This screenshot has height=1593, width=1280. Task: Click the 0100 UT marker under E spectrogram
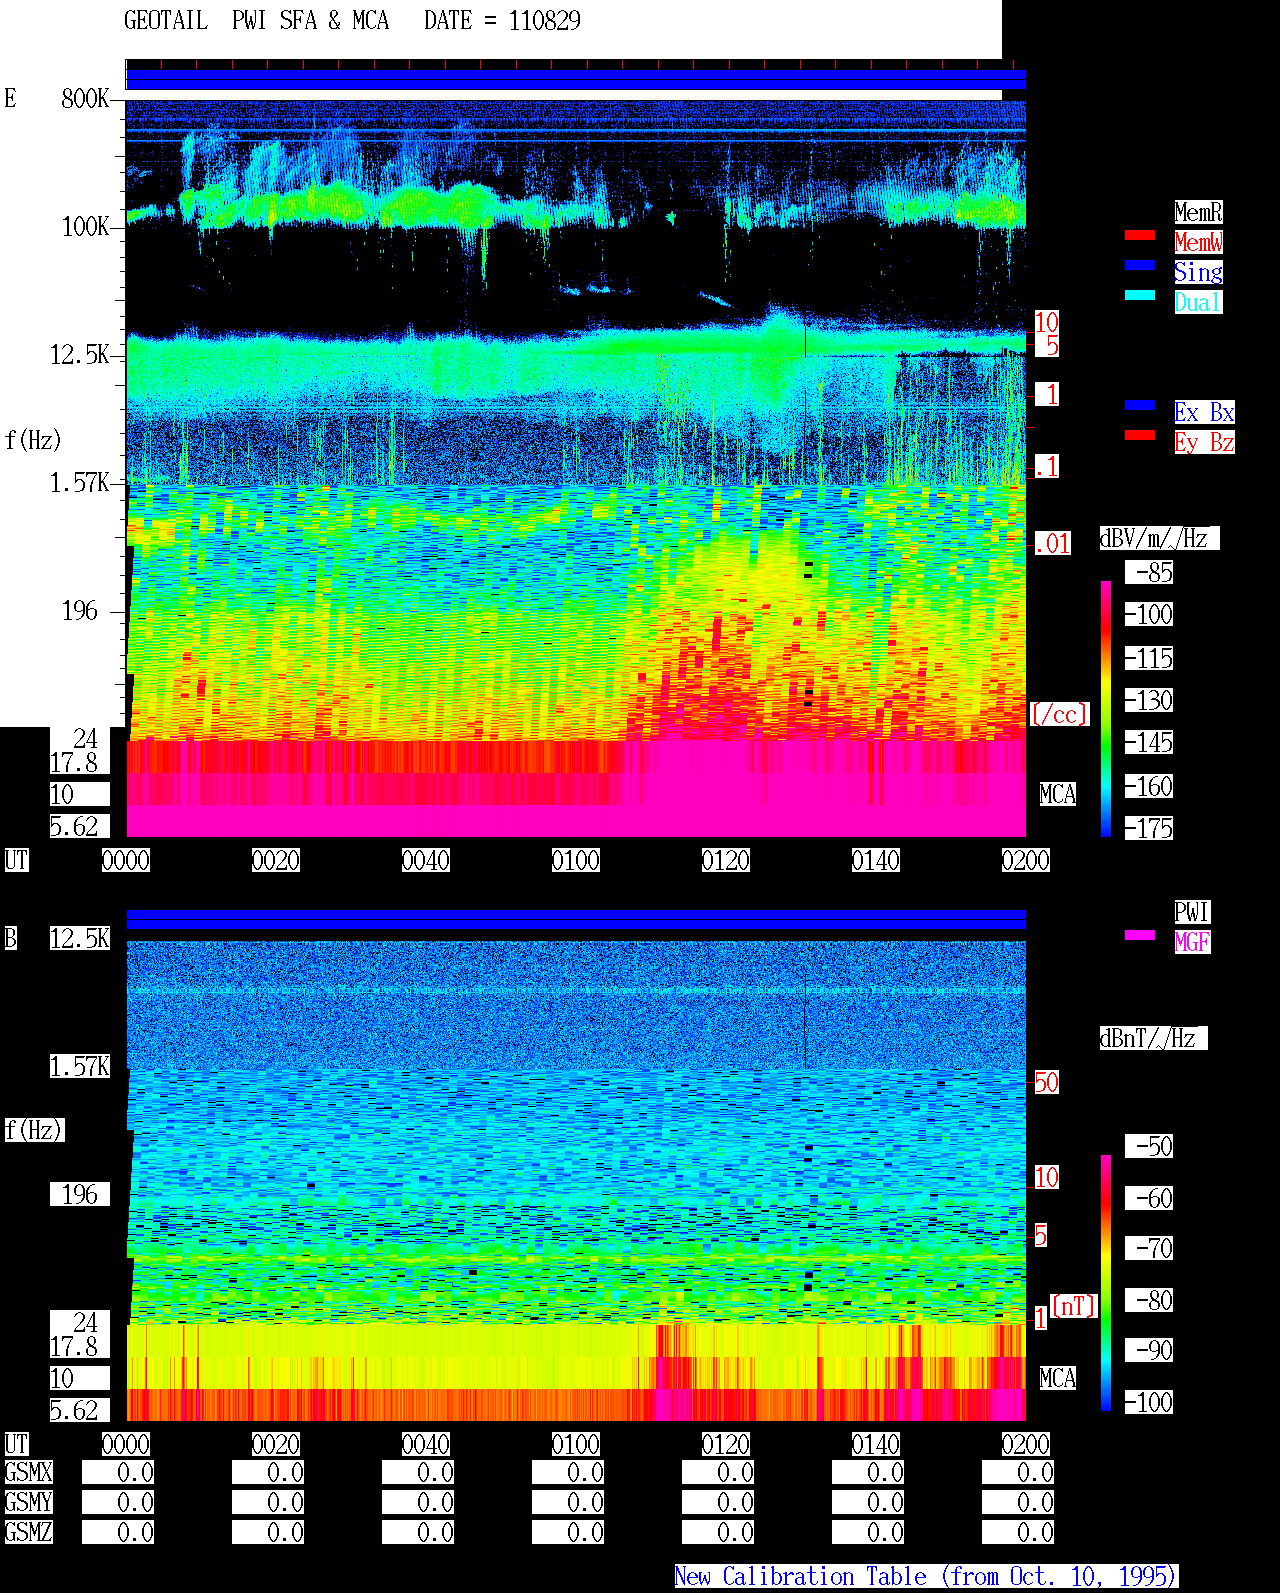point(576,860)
